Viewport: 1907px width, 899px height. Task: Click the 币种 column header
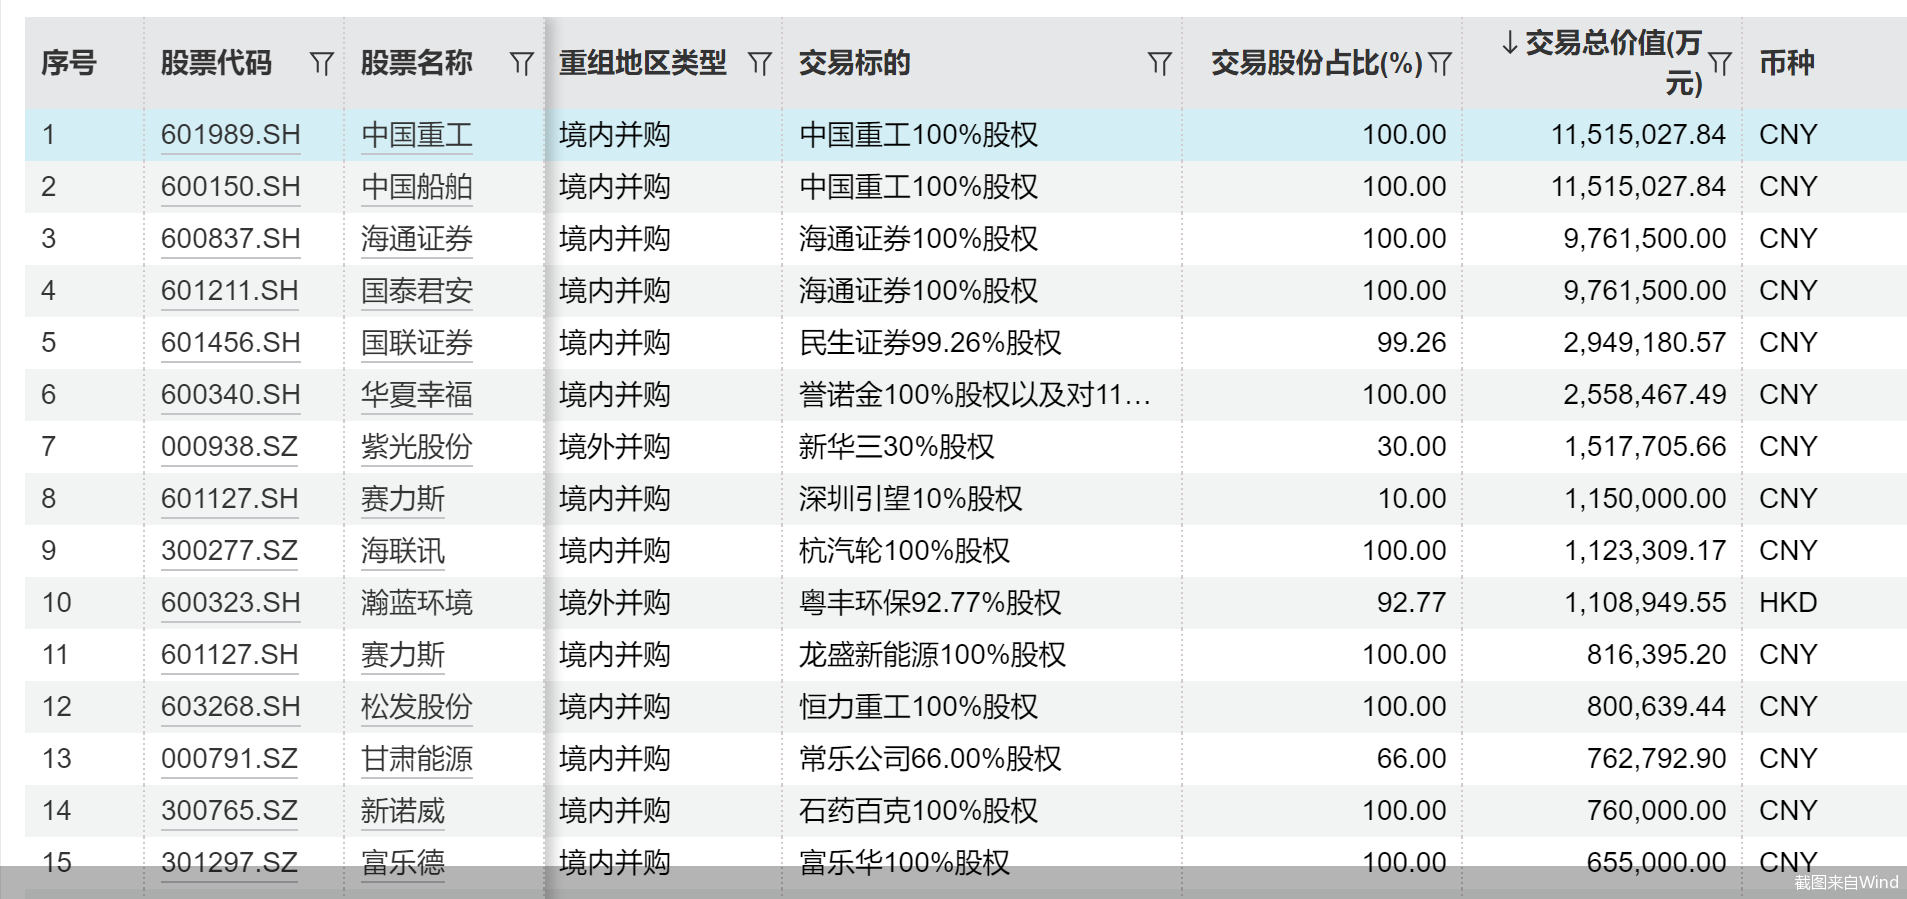pos(1787,63)
